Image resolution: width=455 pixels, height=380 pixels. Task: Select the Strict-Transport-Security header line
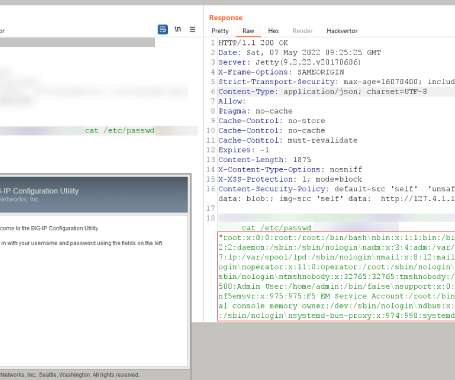(337, 82)
